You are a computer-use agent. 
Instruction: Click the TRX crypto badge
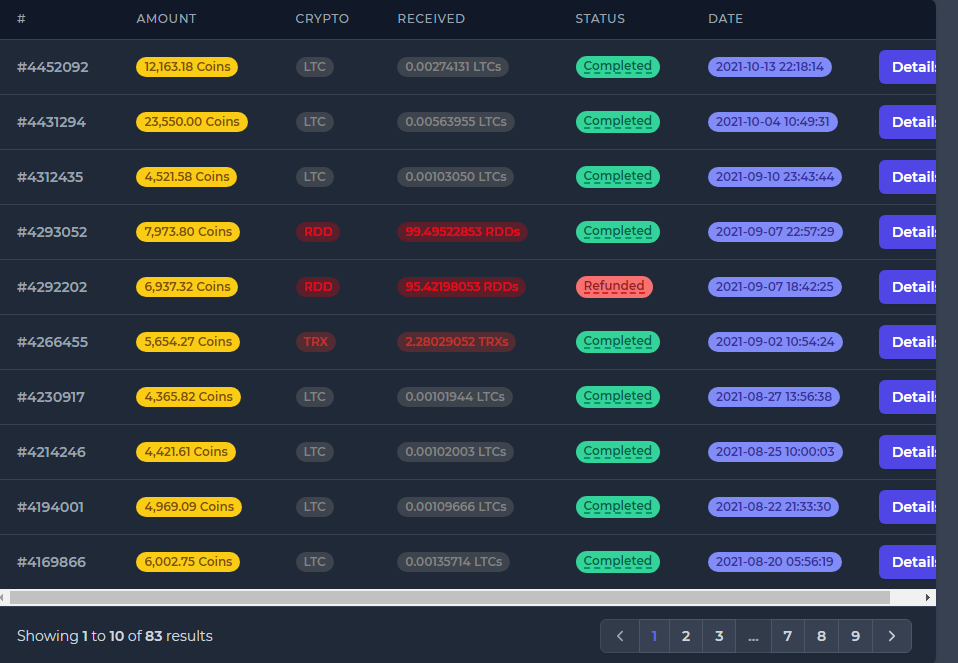click(x=315, y=342)
